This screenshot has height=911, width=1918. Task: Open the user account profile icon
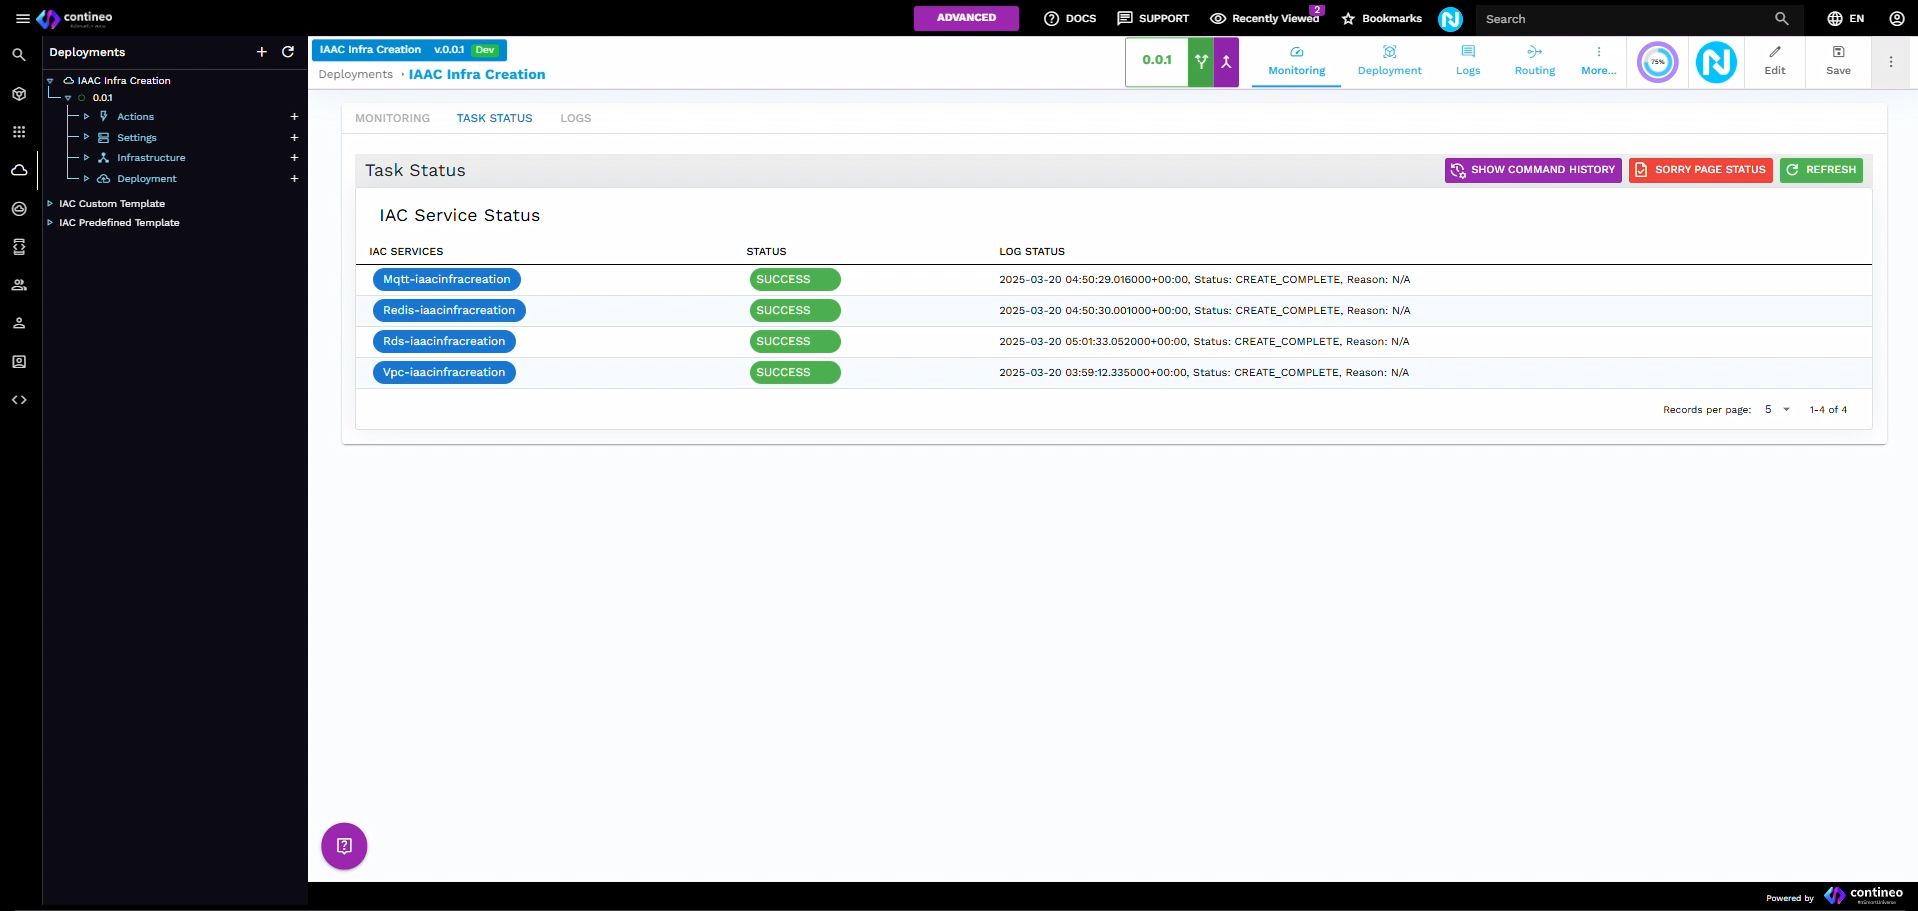(x=1896, y=18)
